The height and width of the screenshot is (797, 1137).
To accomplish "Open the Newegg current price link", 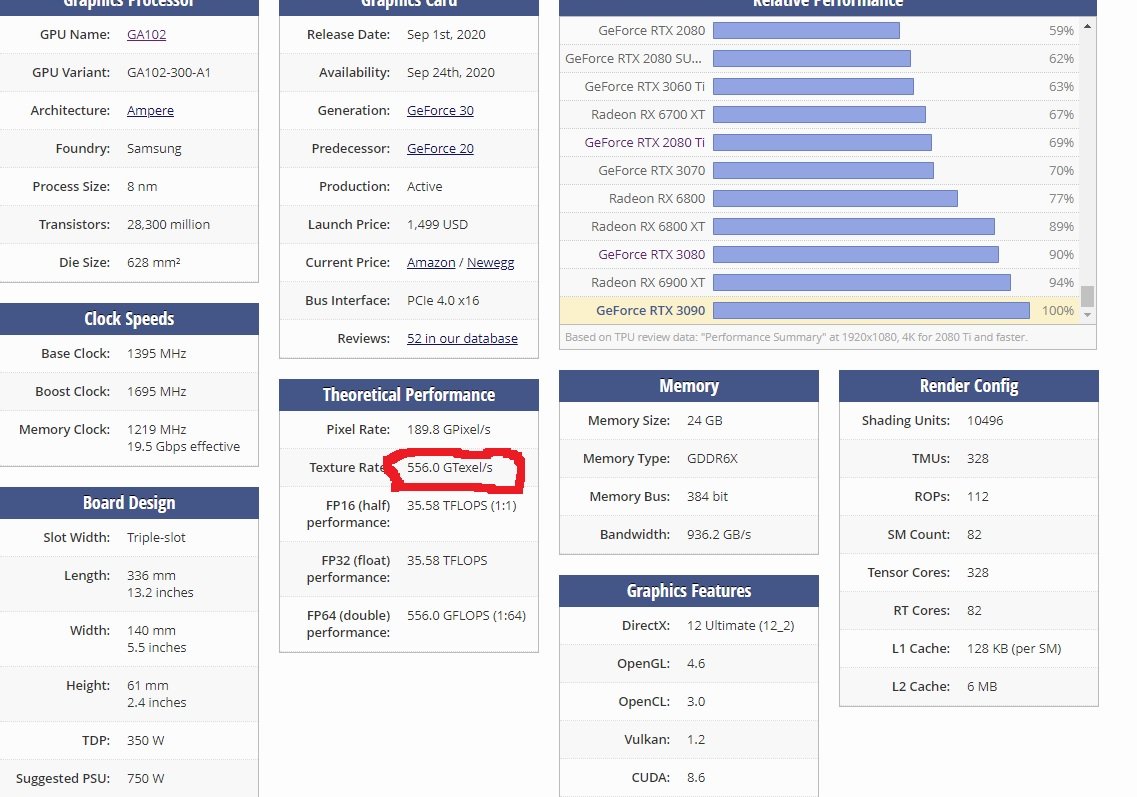I will coord(490,263).
